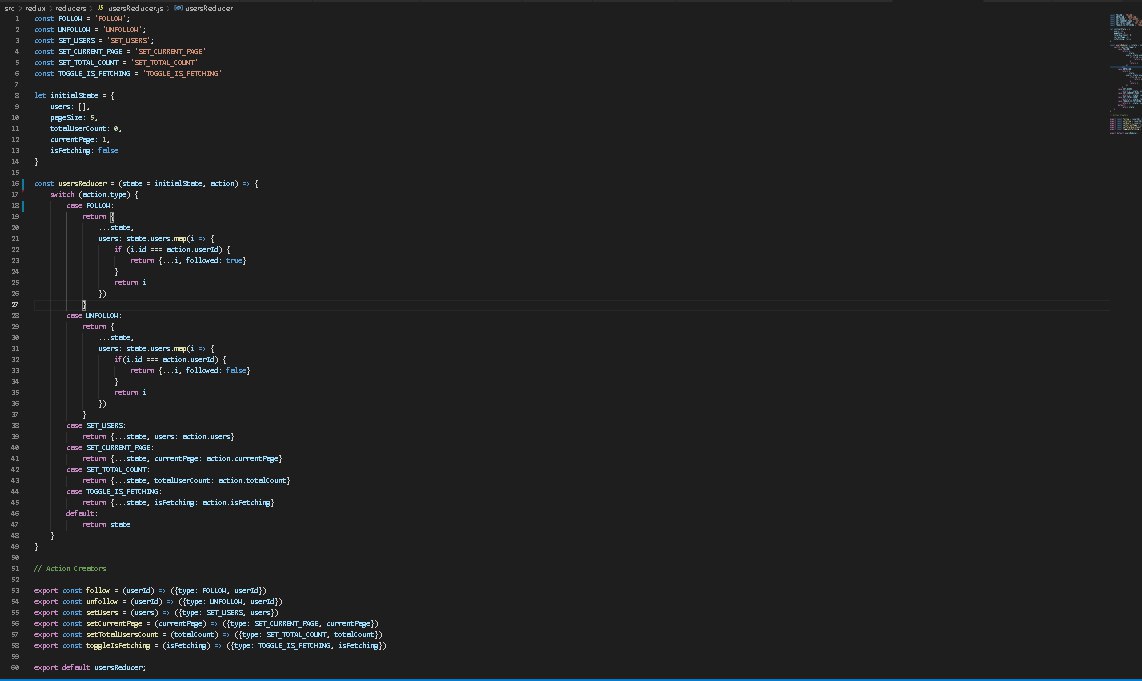Click the JS file icon in breadcrumb
1142x681 pixels.
point(101,8)
